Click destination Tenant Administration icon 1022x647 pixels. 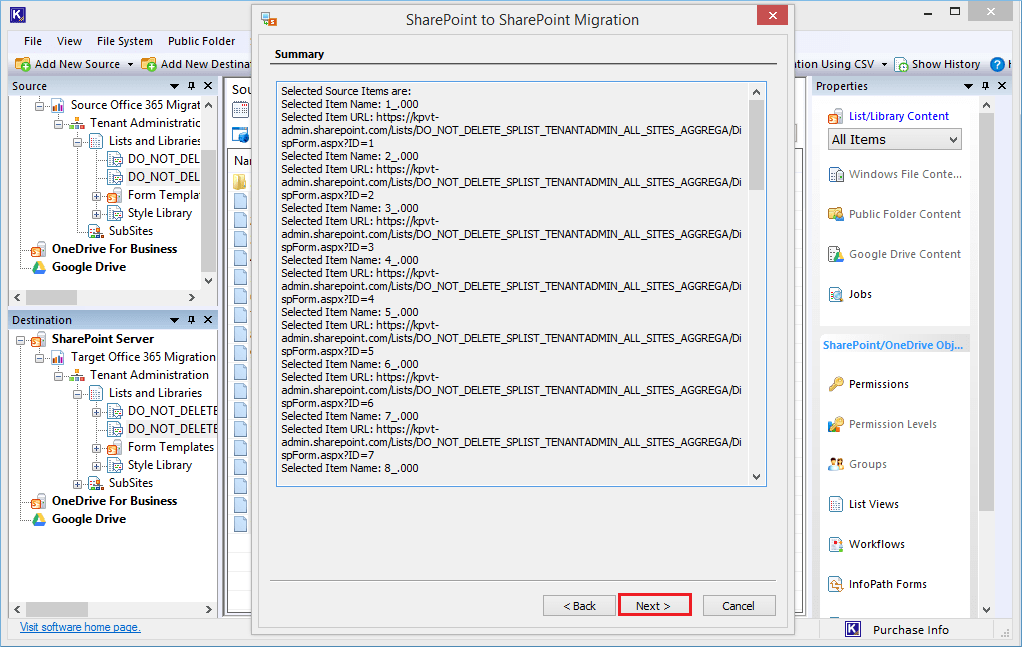click(77, 375)
